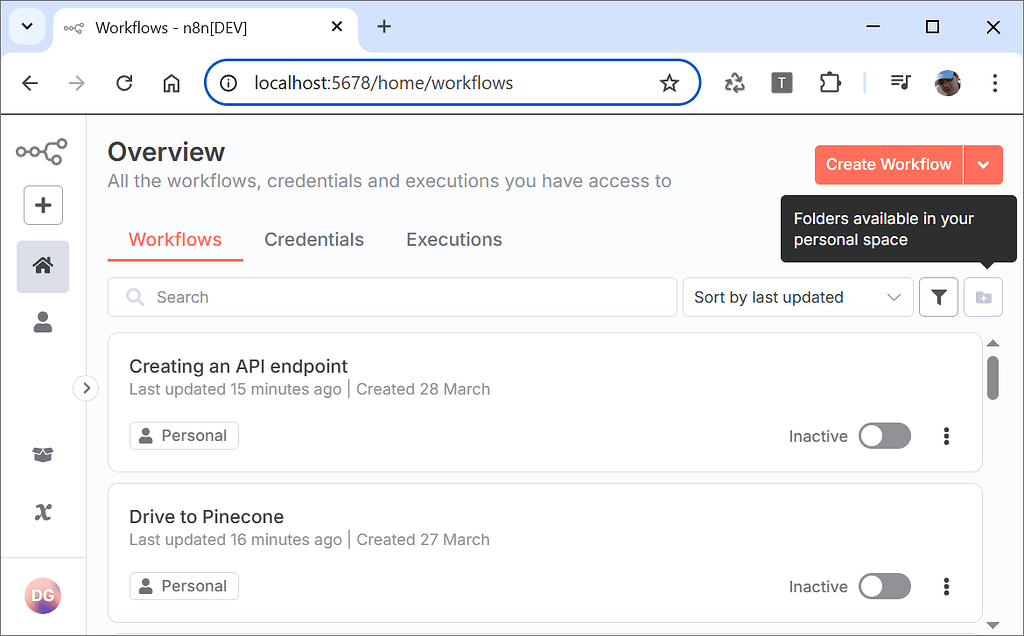Click the Create Workflow button
This screenshot has width=1024, height=636.
point(888,164)
